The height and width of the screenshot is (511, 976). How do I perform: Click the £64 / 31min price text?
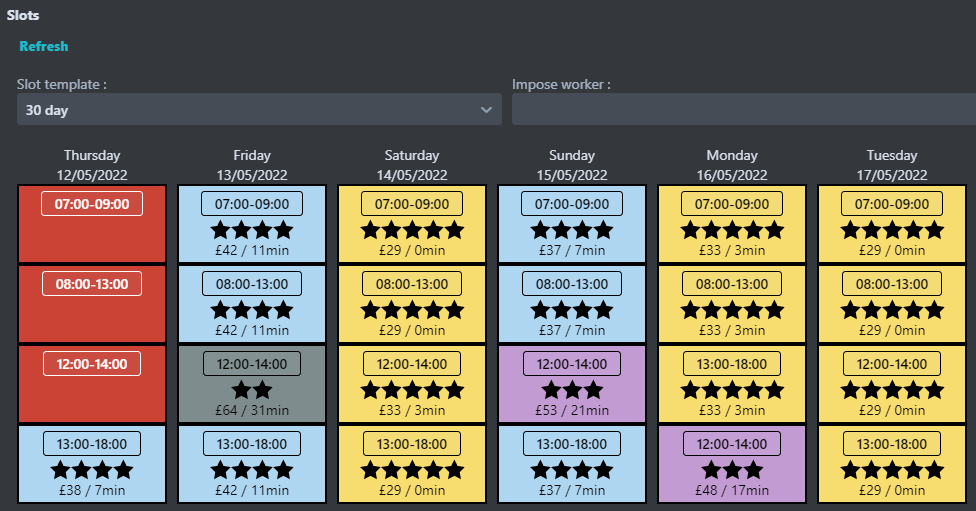(252, 410)
